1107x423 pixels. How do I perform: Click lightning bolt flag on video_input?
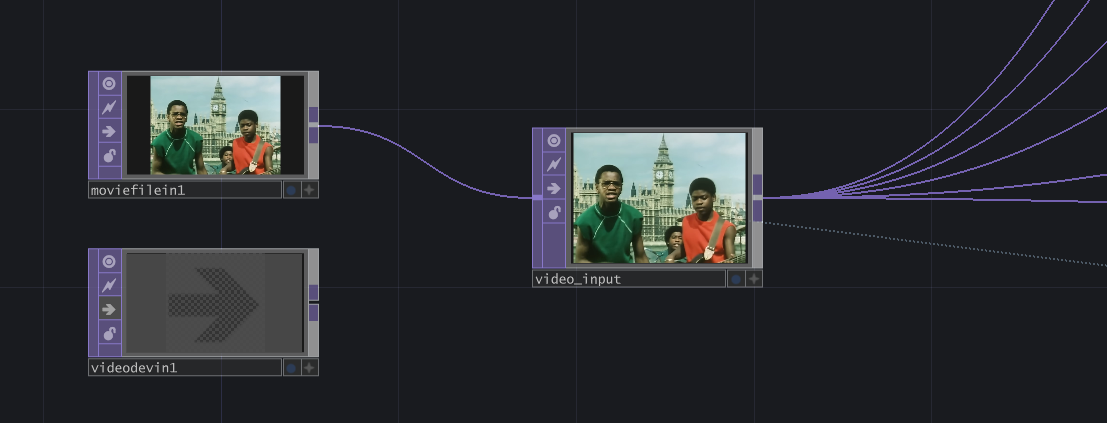553,164
